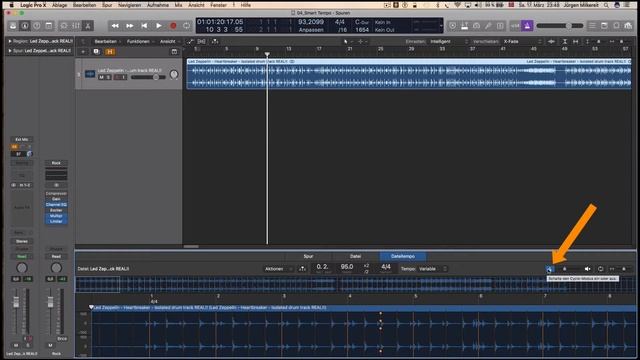This screenshot has height=360, width=640.
Task: Switch to the Spur editor tab
Action: click(308, 256)
